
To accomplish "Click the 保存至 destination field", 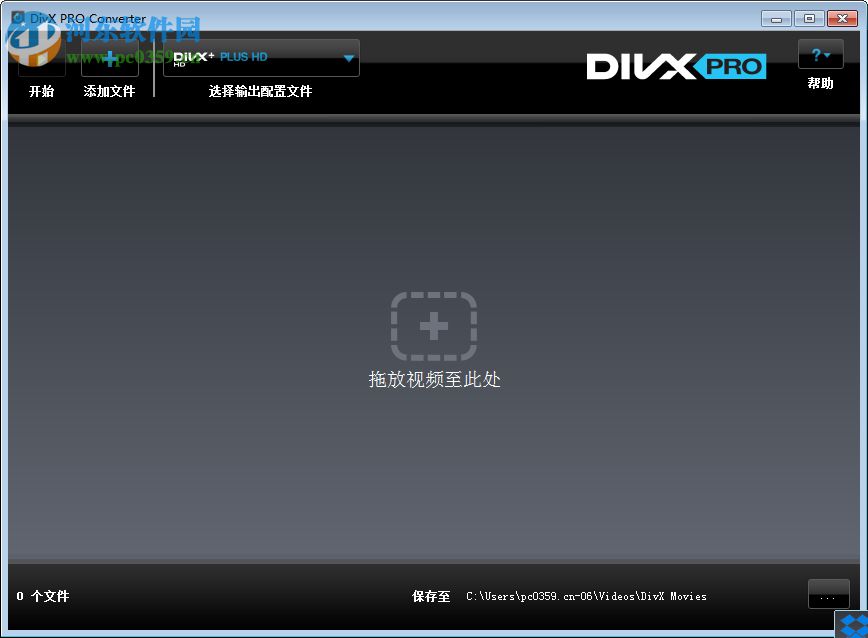I will coord(430,596).
